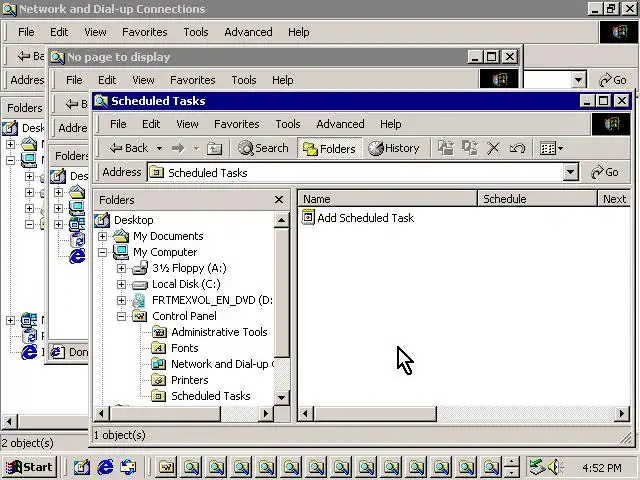Launch Internet Explorer from quick launch
Image resolution: width=640 pixels, height=480 pixels.
tap(105, 467)
